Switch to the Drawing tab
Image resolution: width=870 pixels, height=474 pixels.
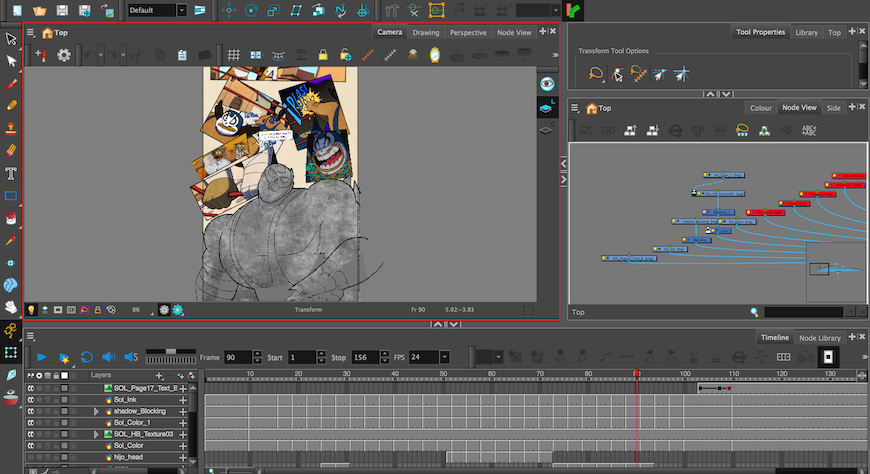426,33
